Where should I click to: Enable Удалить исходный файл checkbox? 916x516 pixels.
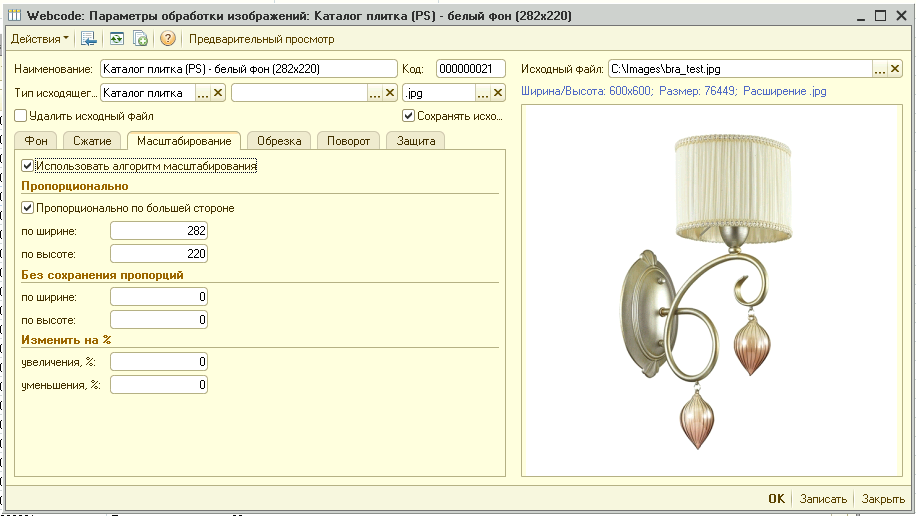tap(21, 116)
